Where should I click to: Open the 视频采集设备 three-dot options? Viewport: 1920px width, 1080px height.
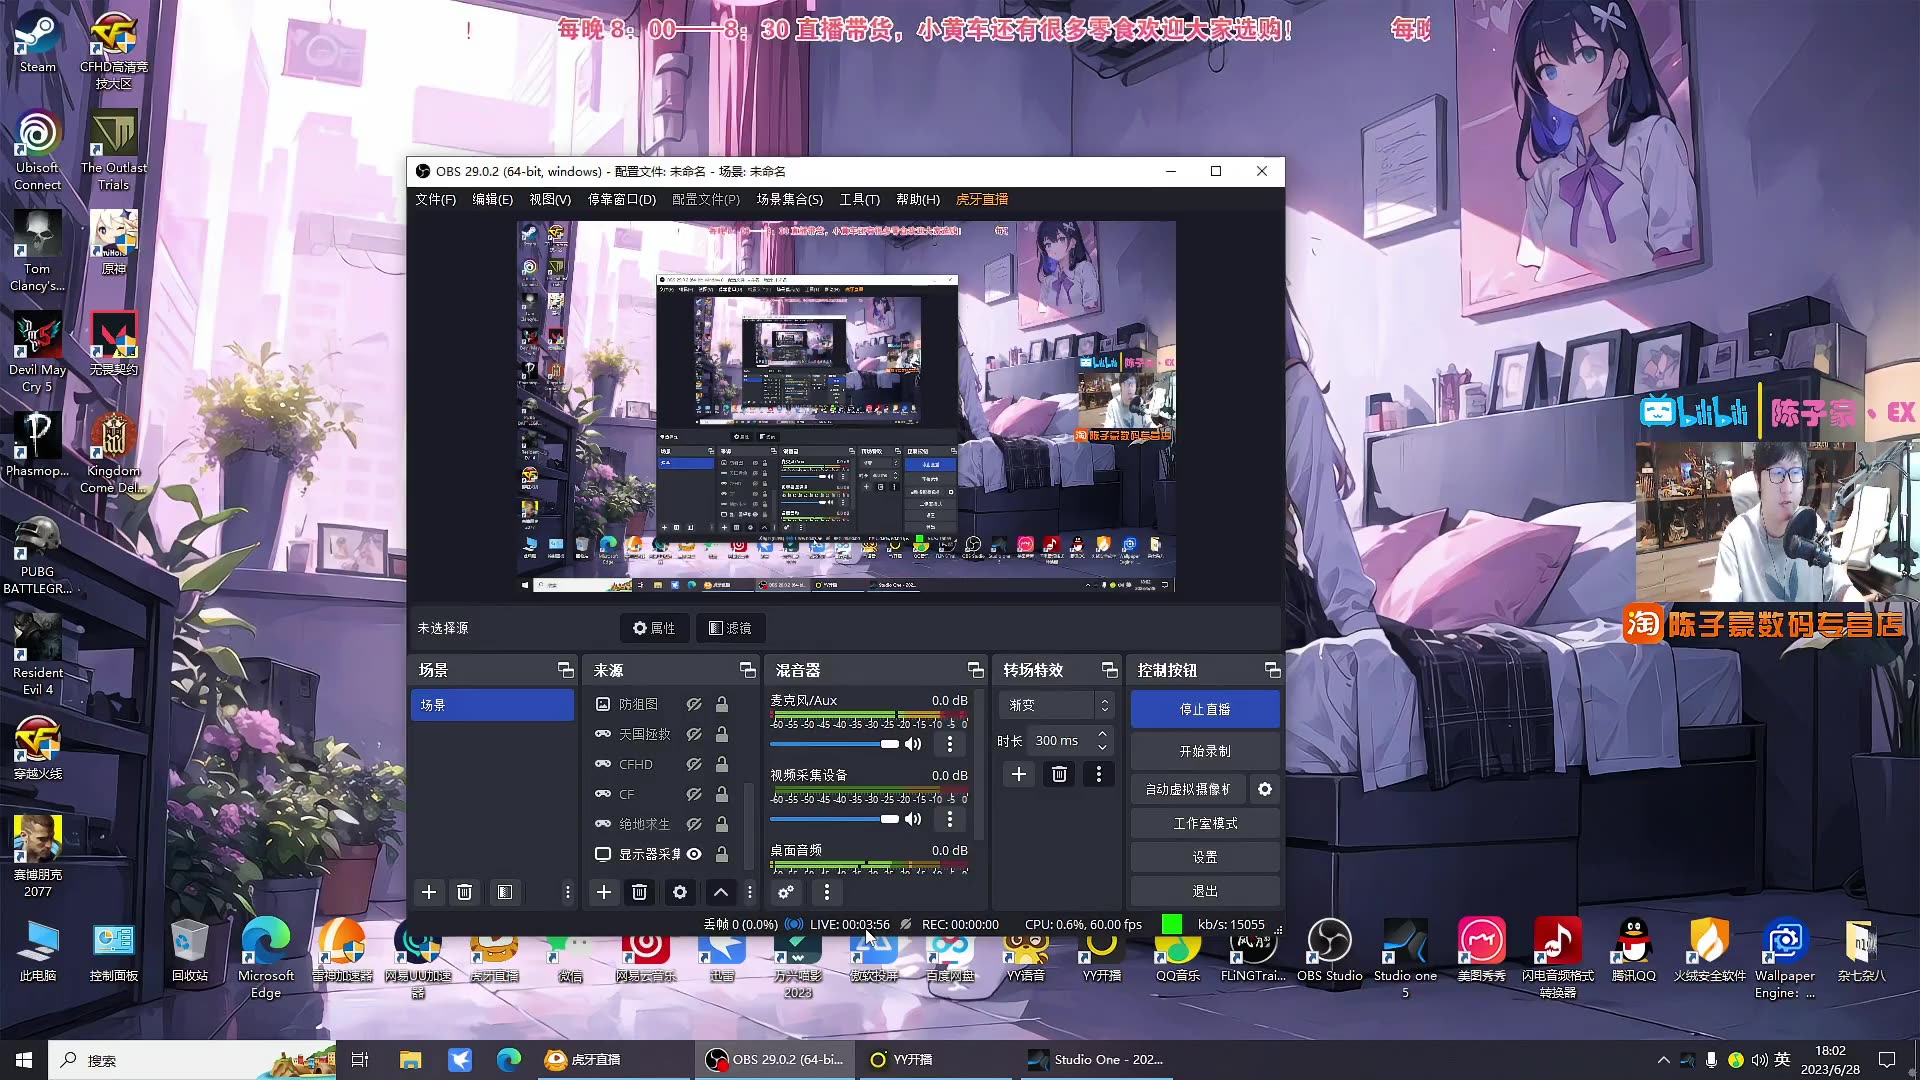(x=950, y=819)
